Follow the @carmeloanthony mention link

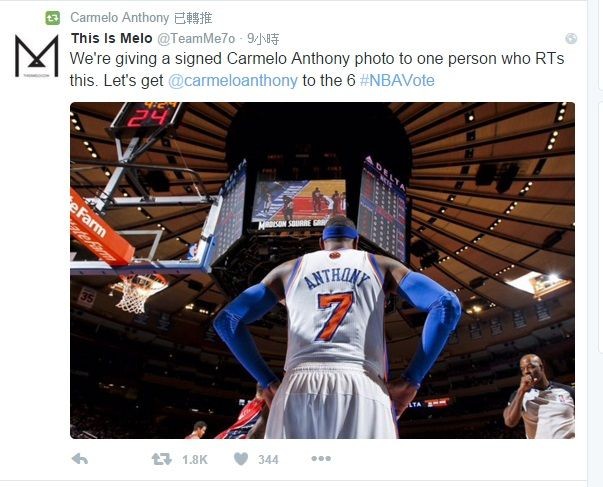point(233,81)
